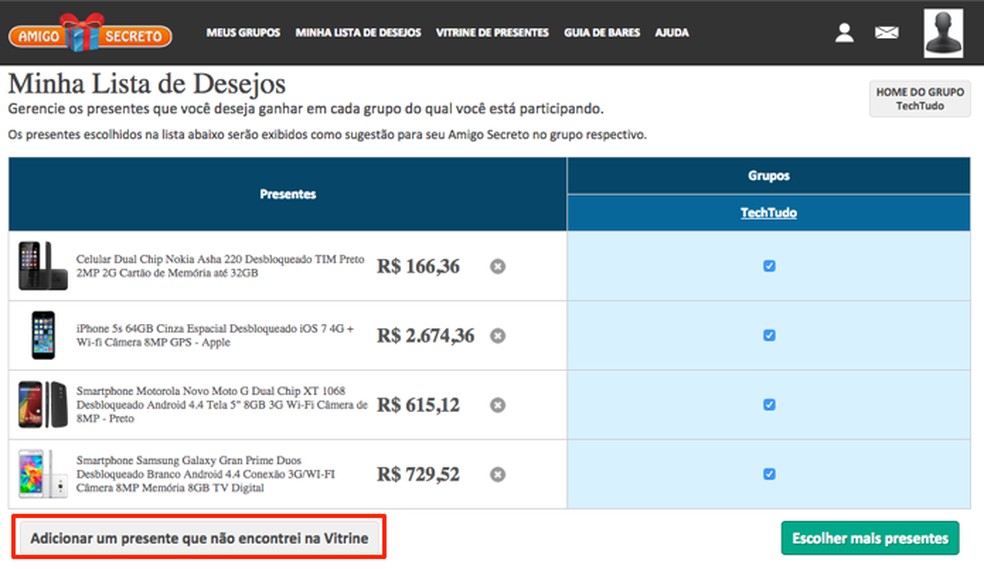Uncheck TechTudo for Motorola Moto G
This screenshot has width=984, height=569.
pos(769,405)
